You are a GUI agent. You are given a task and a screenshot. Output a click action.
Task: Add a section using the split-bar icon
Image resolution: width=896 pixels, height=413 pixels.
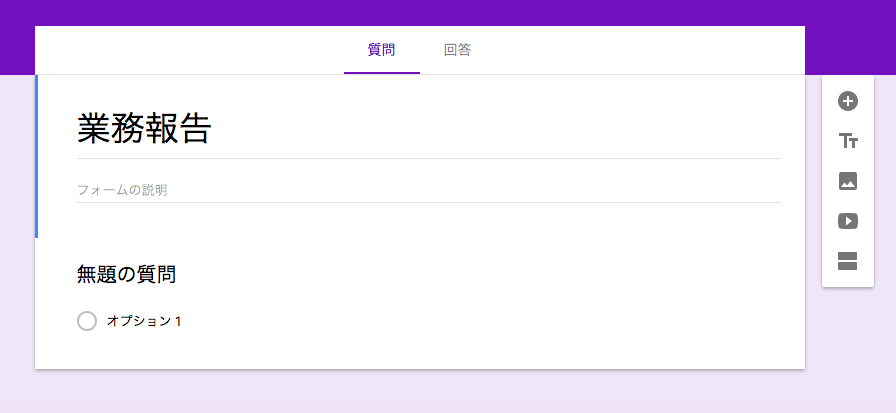847,261
